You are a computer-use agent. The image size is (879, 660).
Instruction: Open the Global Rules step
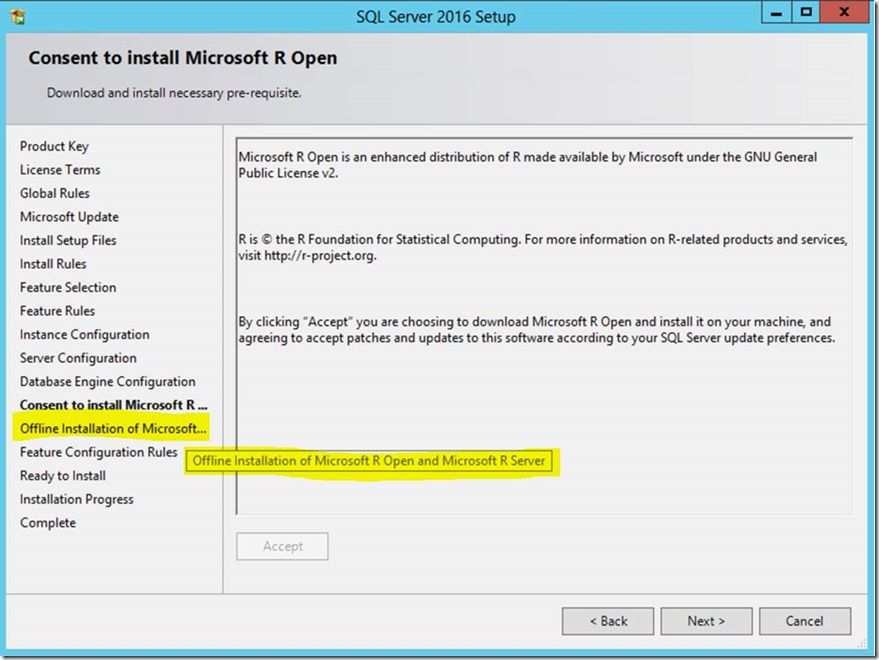pyautogui.click(x=55, y=193)
